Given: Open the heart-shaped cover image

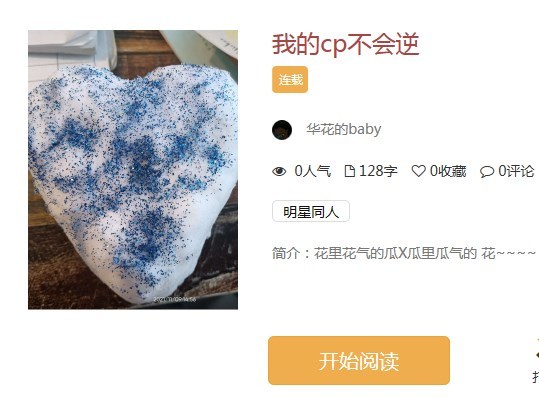Looking at the screenshot, I should 133,170.
